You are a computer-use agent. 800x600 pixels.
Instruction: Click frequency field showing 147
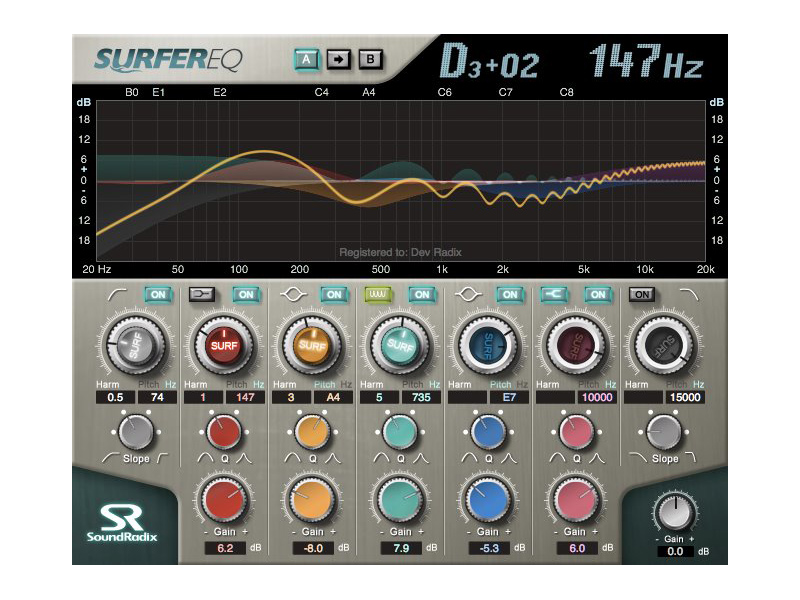click(x=245, y=397)
